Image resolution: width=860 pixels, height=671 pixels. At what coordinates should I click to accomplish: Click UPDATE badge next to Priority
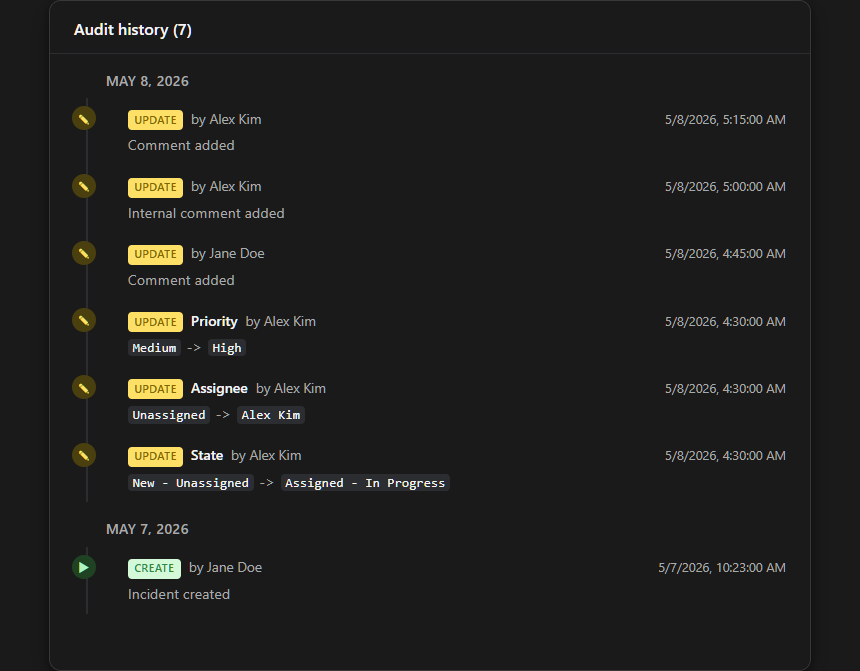(x=155, y=322)
